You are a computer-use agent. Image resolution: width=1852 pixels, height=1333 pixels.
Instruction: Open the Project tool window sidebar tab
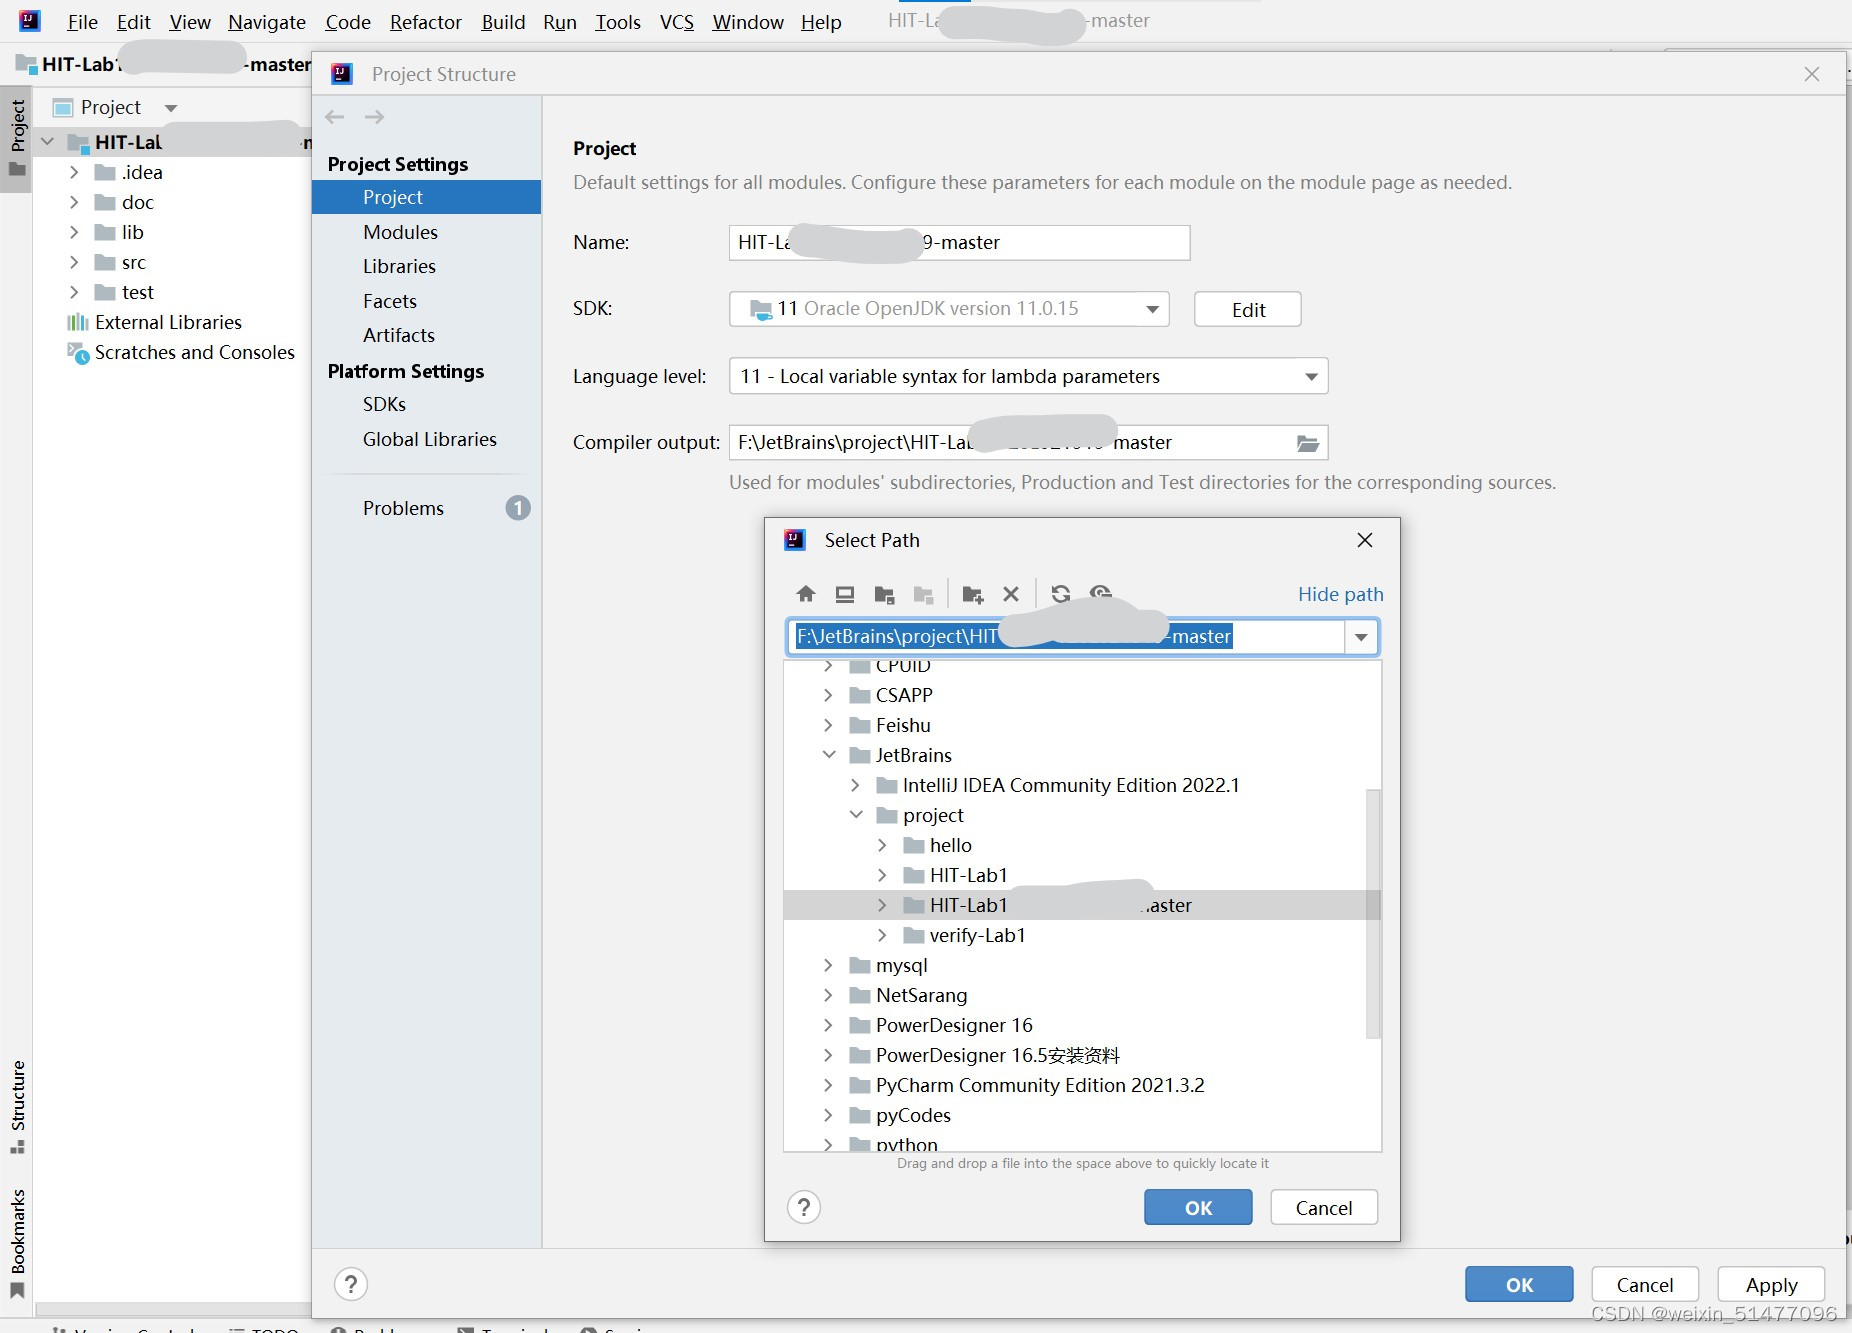coord(17,139)
